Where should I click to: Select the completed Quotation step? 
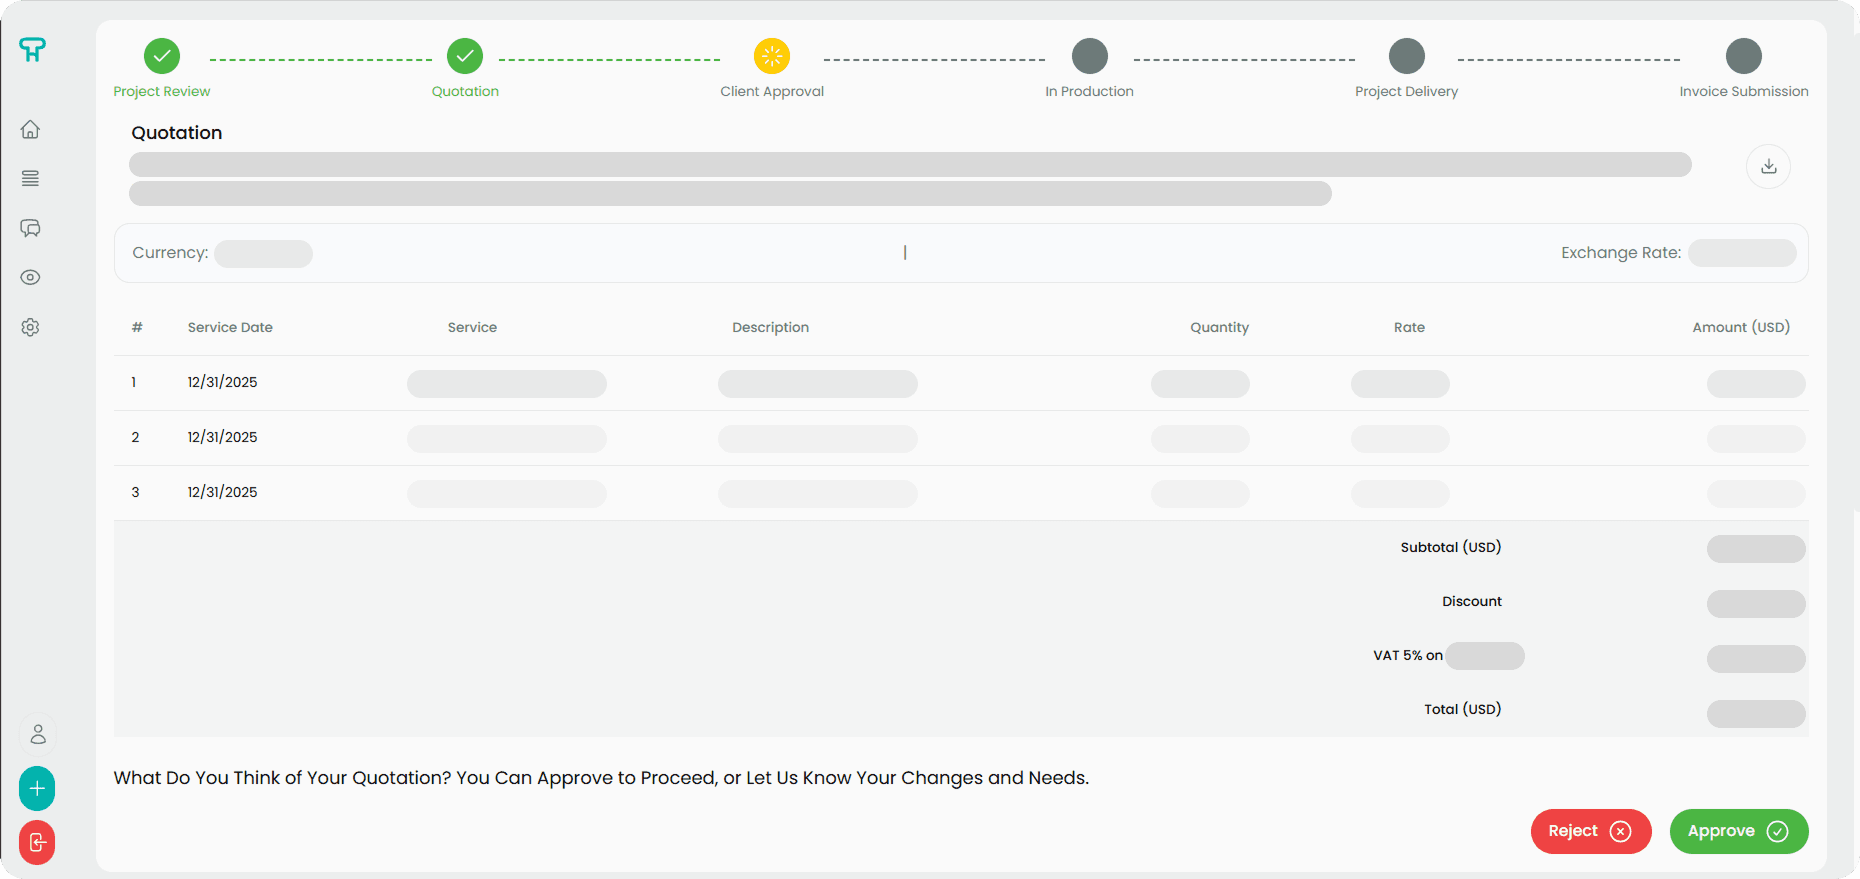coord(465,56)
